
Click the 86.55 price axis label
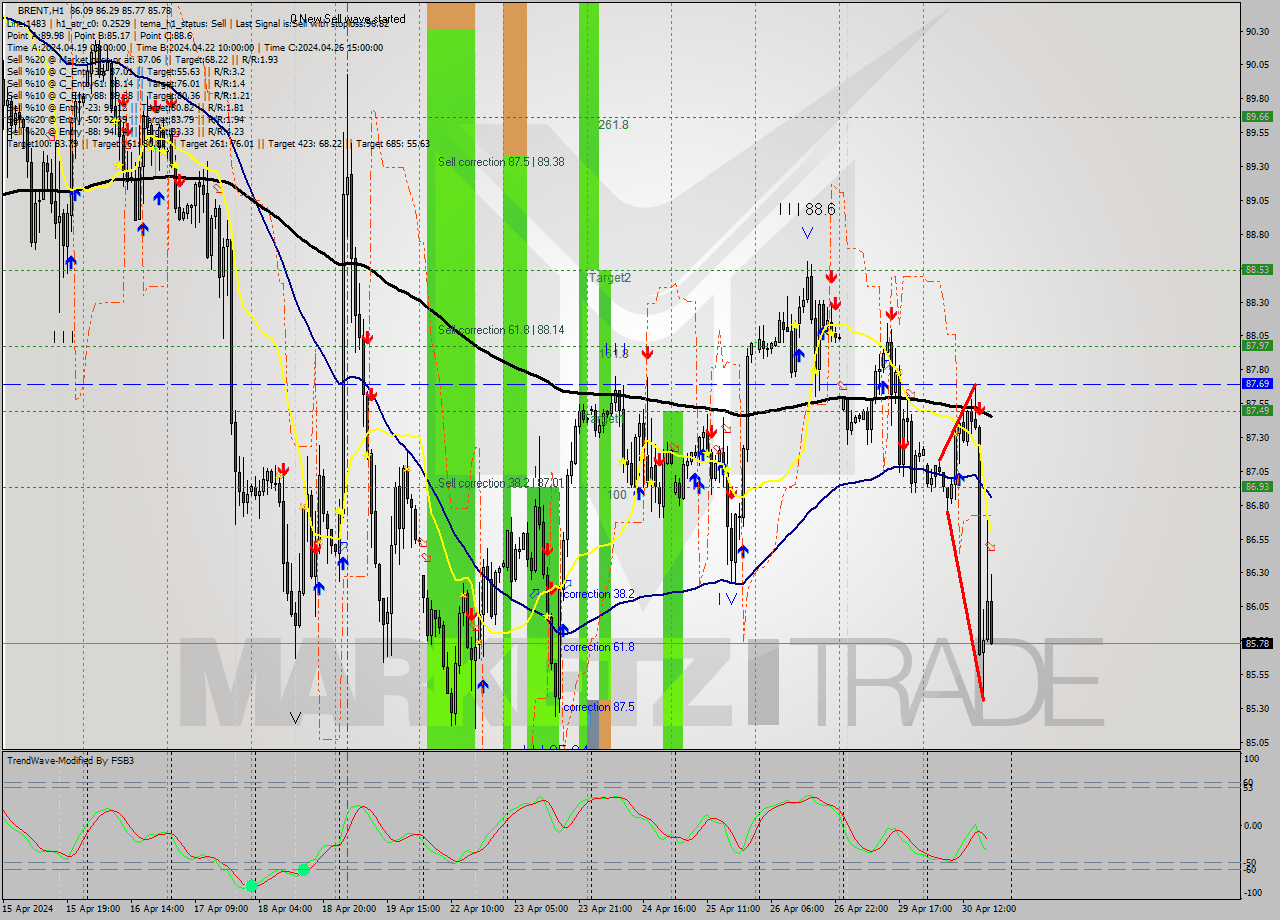point(1258,540)
